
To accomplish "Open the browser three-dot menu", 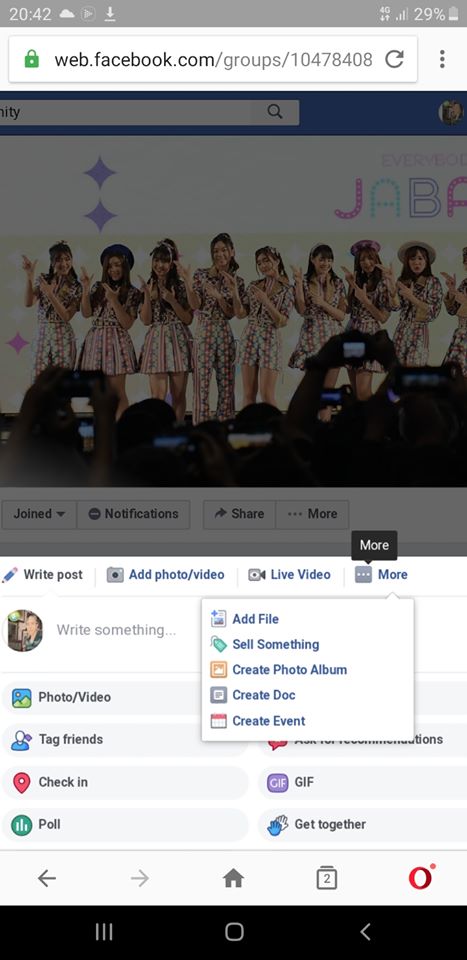I will click(x=442, y=59).
